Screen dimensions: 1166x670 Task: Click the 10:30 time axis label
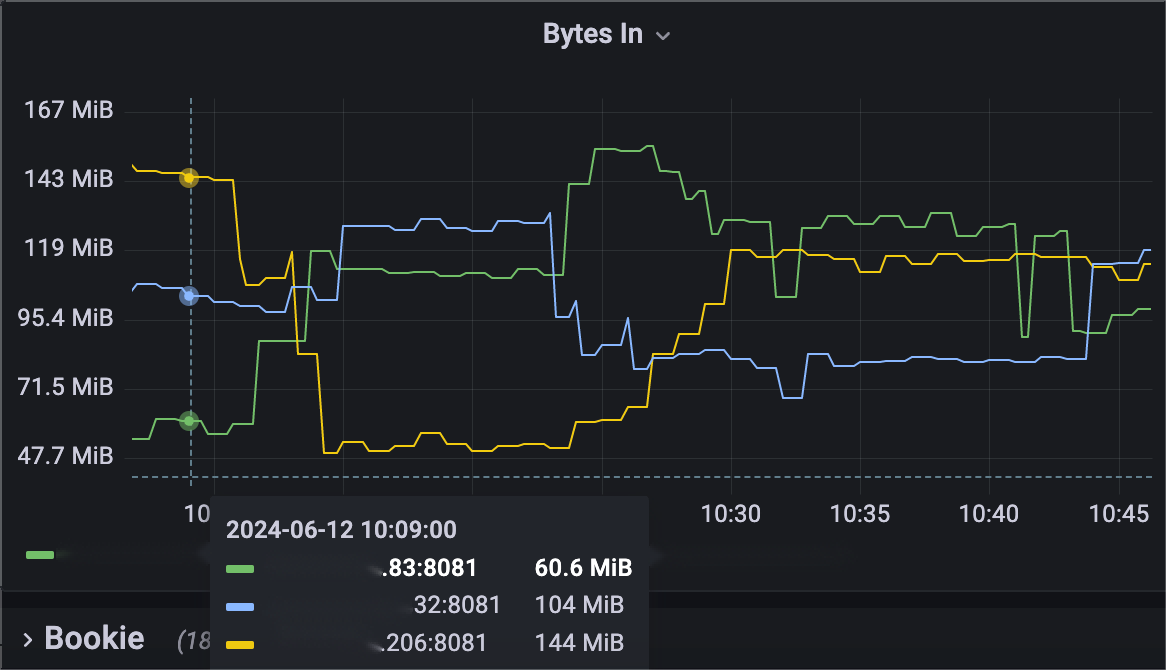pos(731,514)
